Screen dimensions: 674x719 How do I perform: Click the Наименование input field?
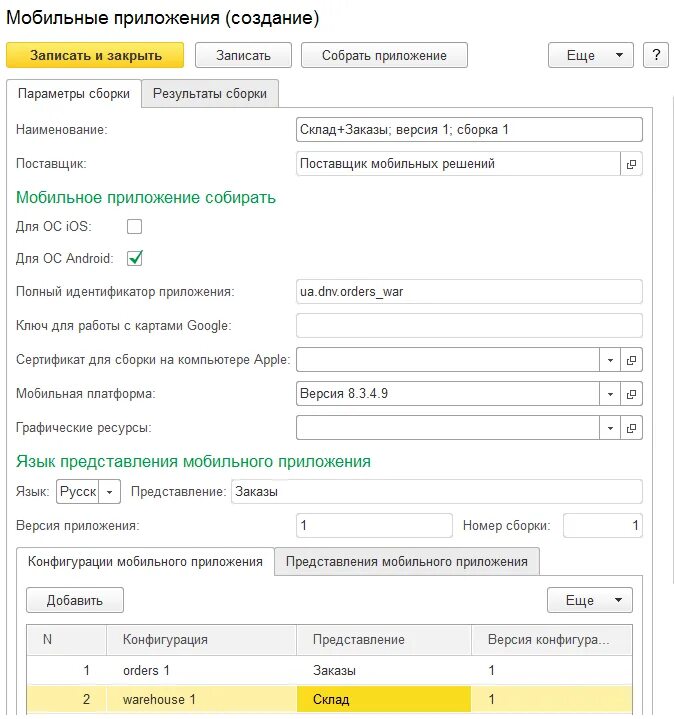pyautogui.click(x=469, y=130)
